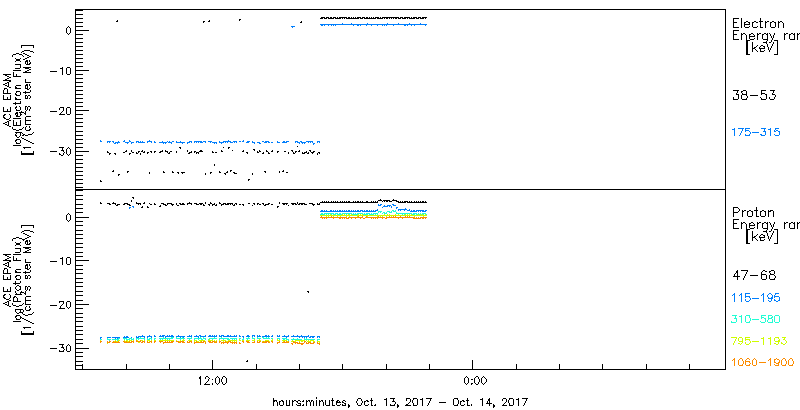Screen dimensions: 800x410
Task: Click the [keV] unit under Electron legend
Action: pyautogui.click(x=762, y=48)
